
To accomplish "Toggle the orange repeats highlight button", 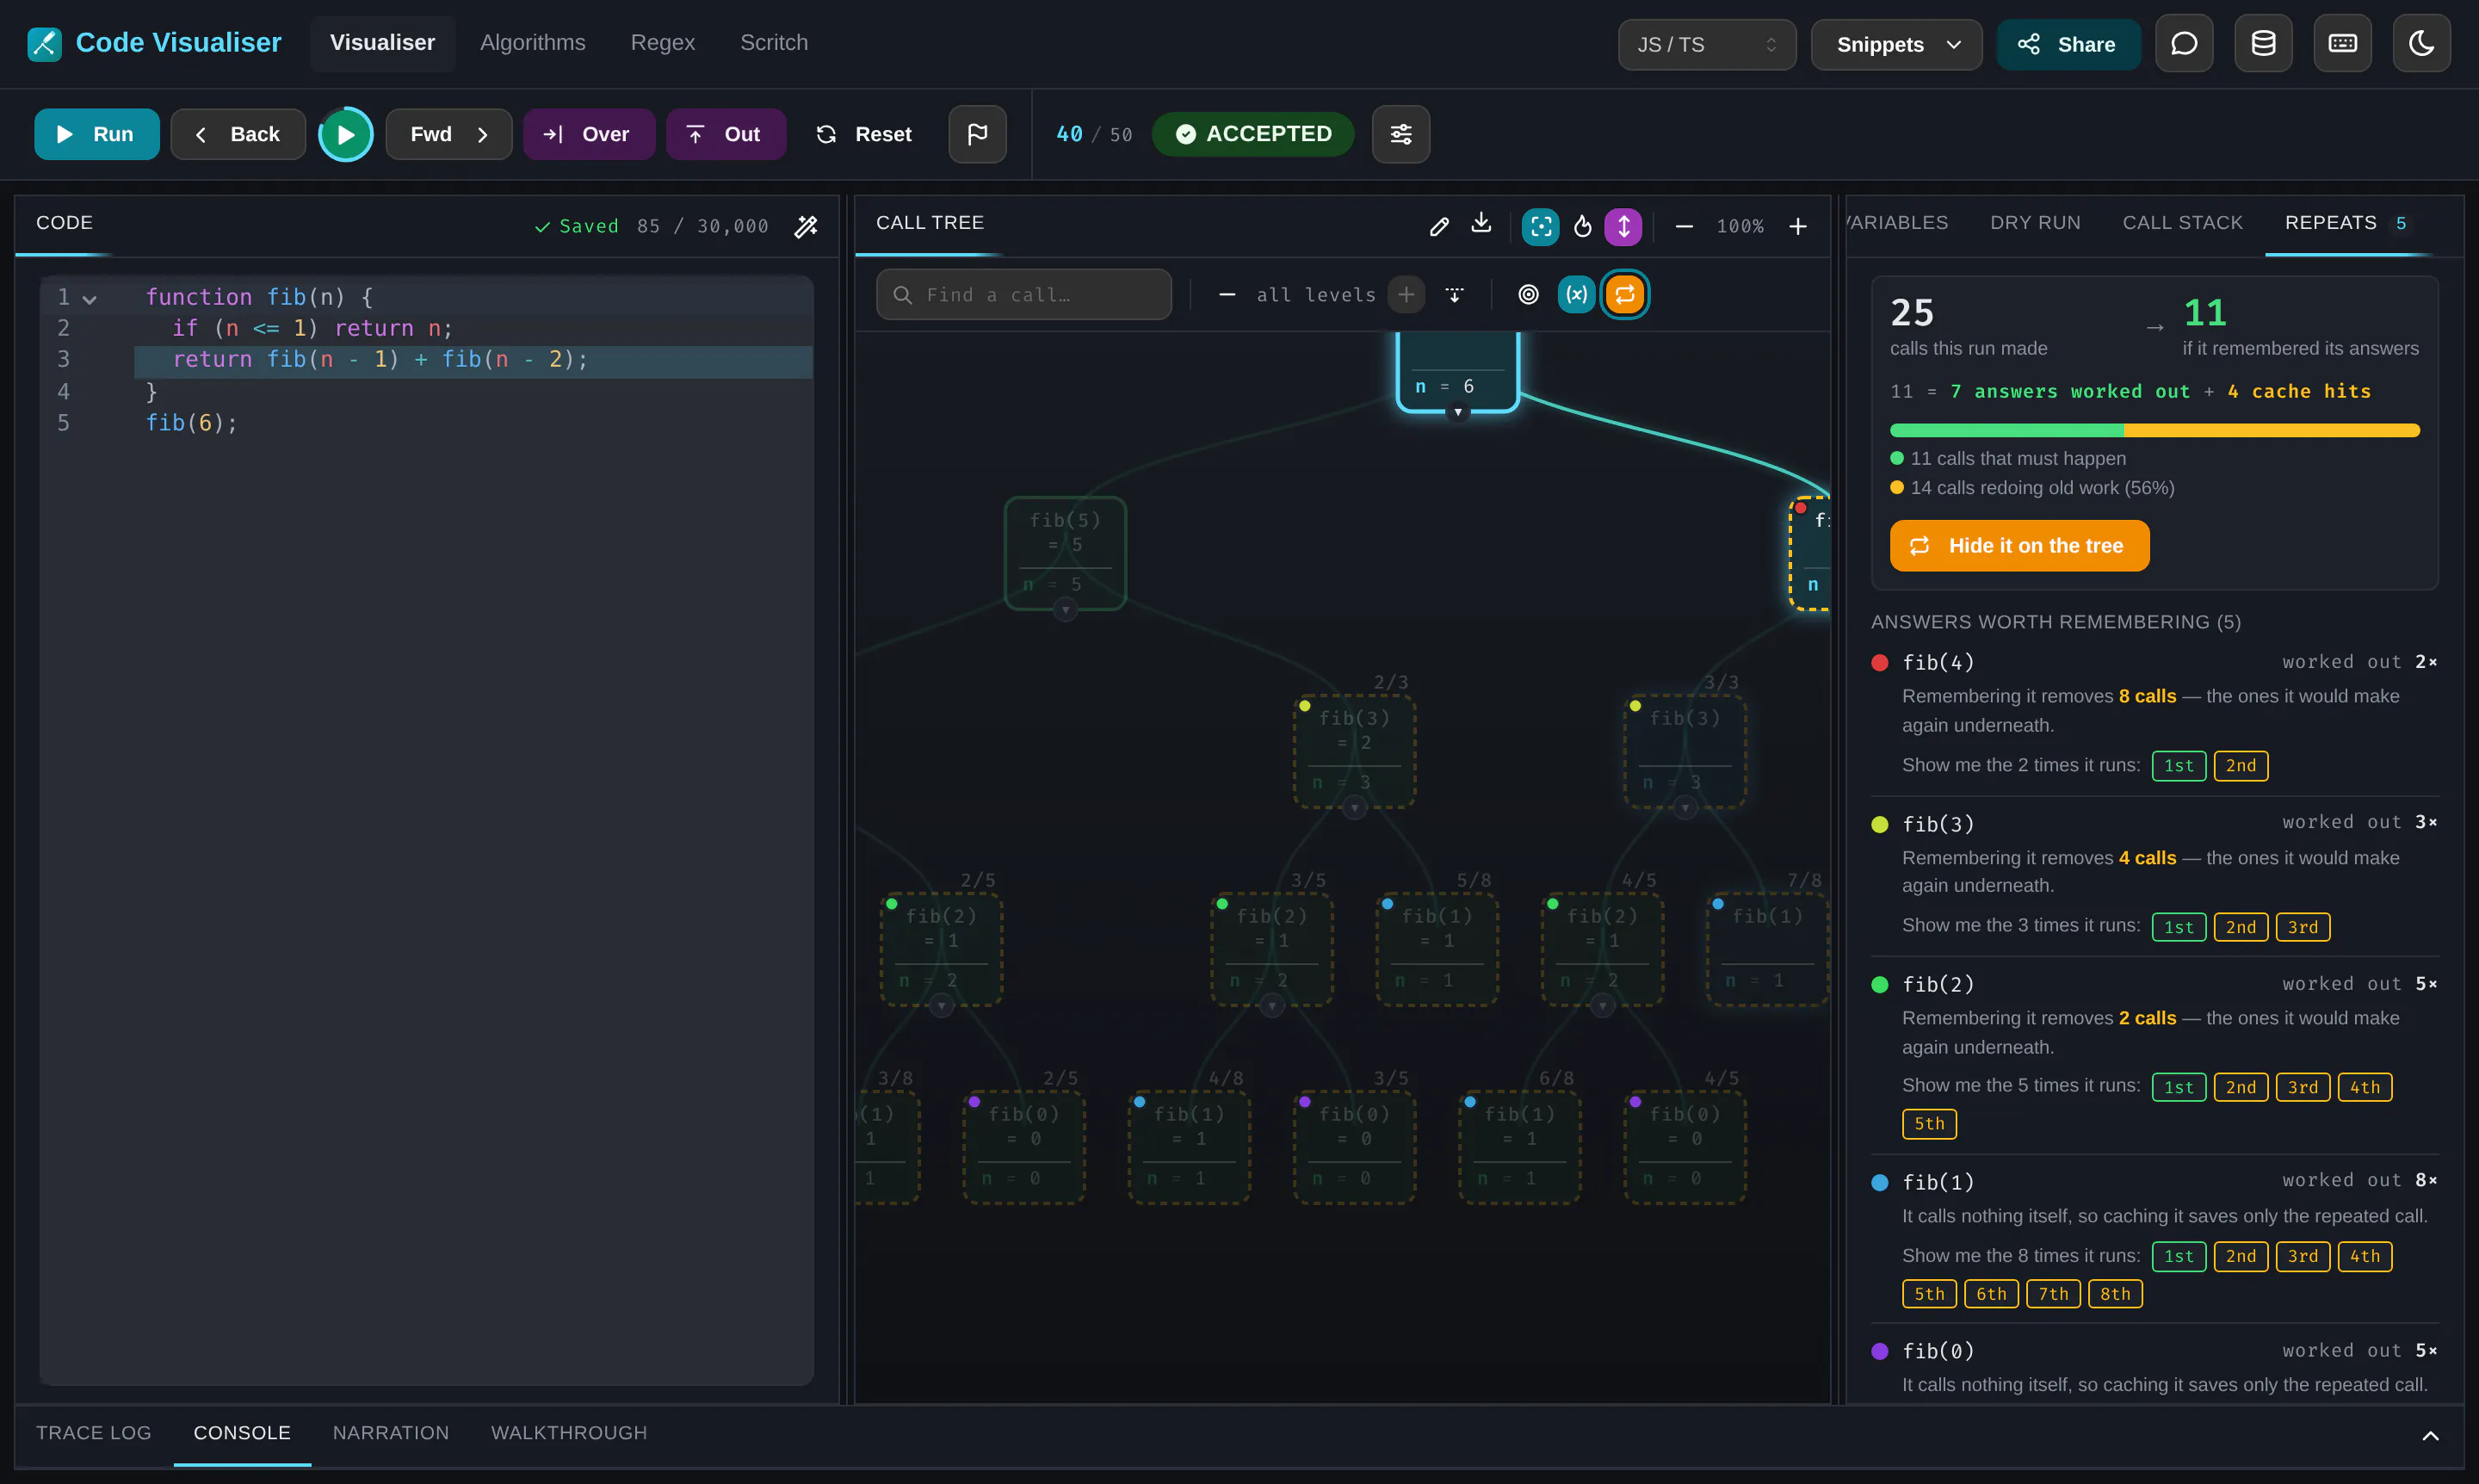I will 1624,294.
